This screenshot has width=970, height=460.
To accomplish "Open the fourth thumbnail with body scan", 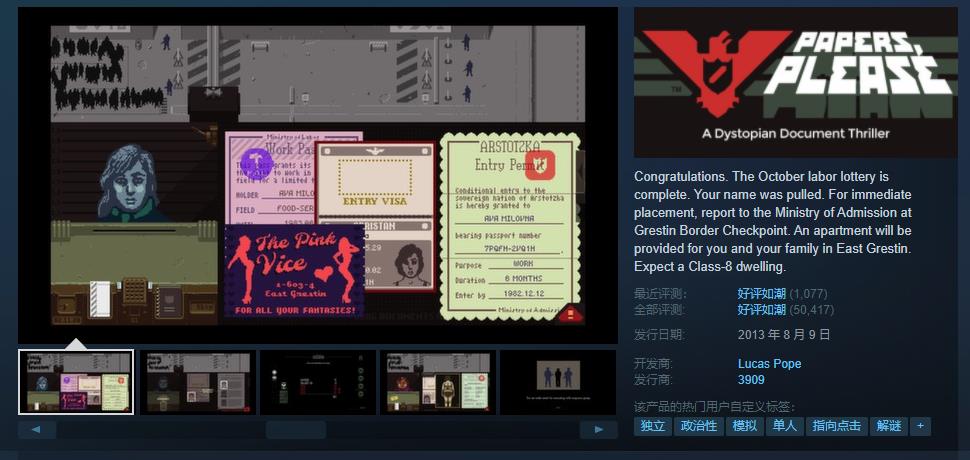I will pyautogui.click(x=438, y=382).
